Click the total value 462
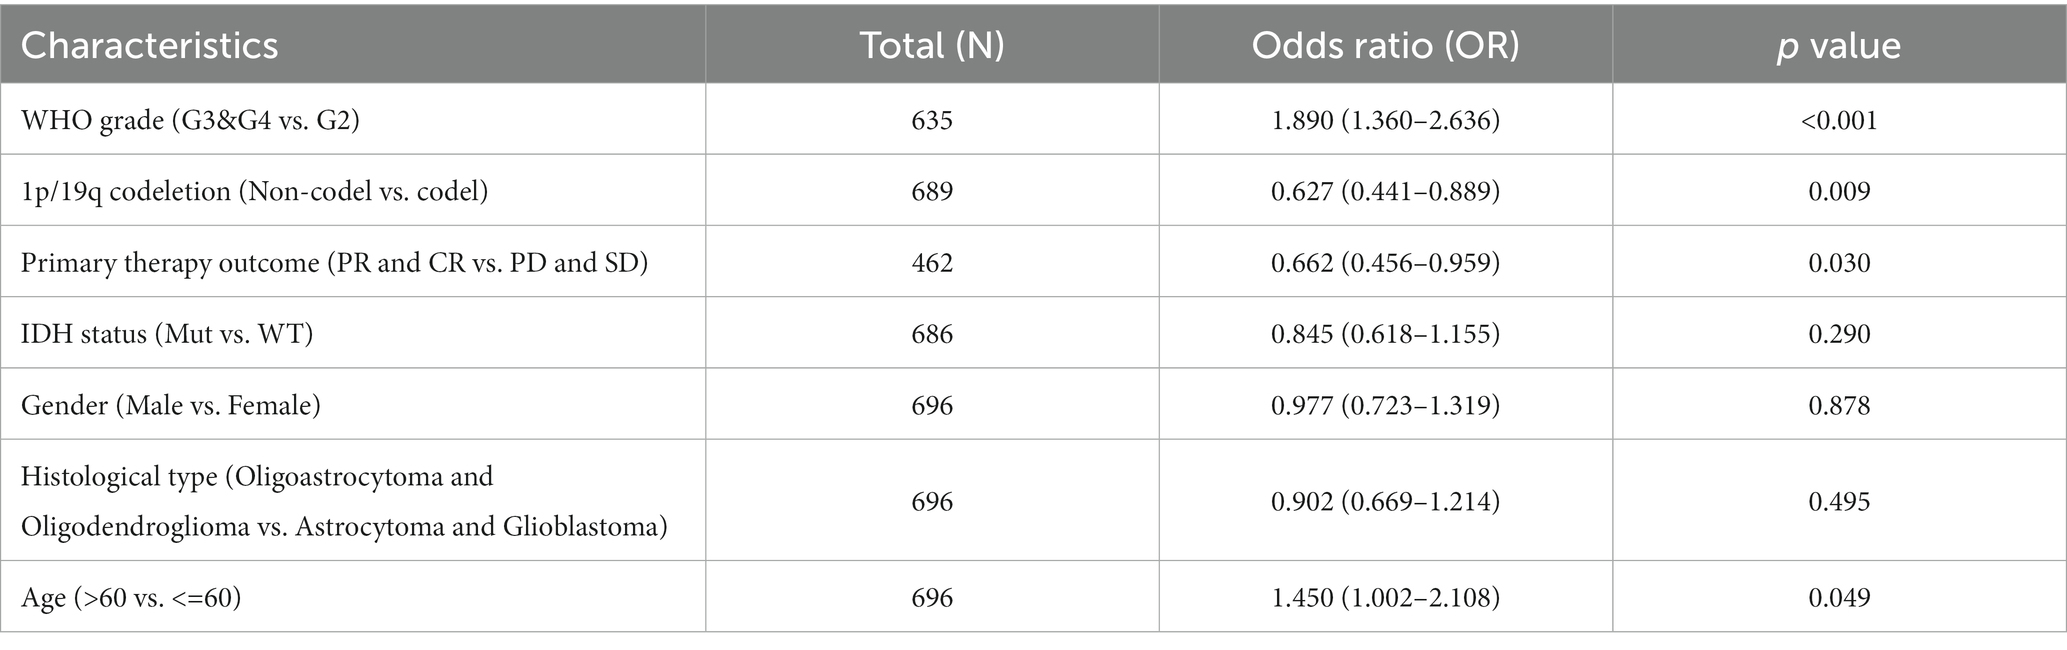This screenshot has height=650, width=2067. pyautogui.click(x=932, y=262)
